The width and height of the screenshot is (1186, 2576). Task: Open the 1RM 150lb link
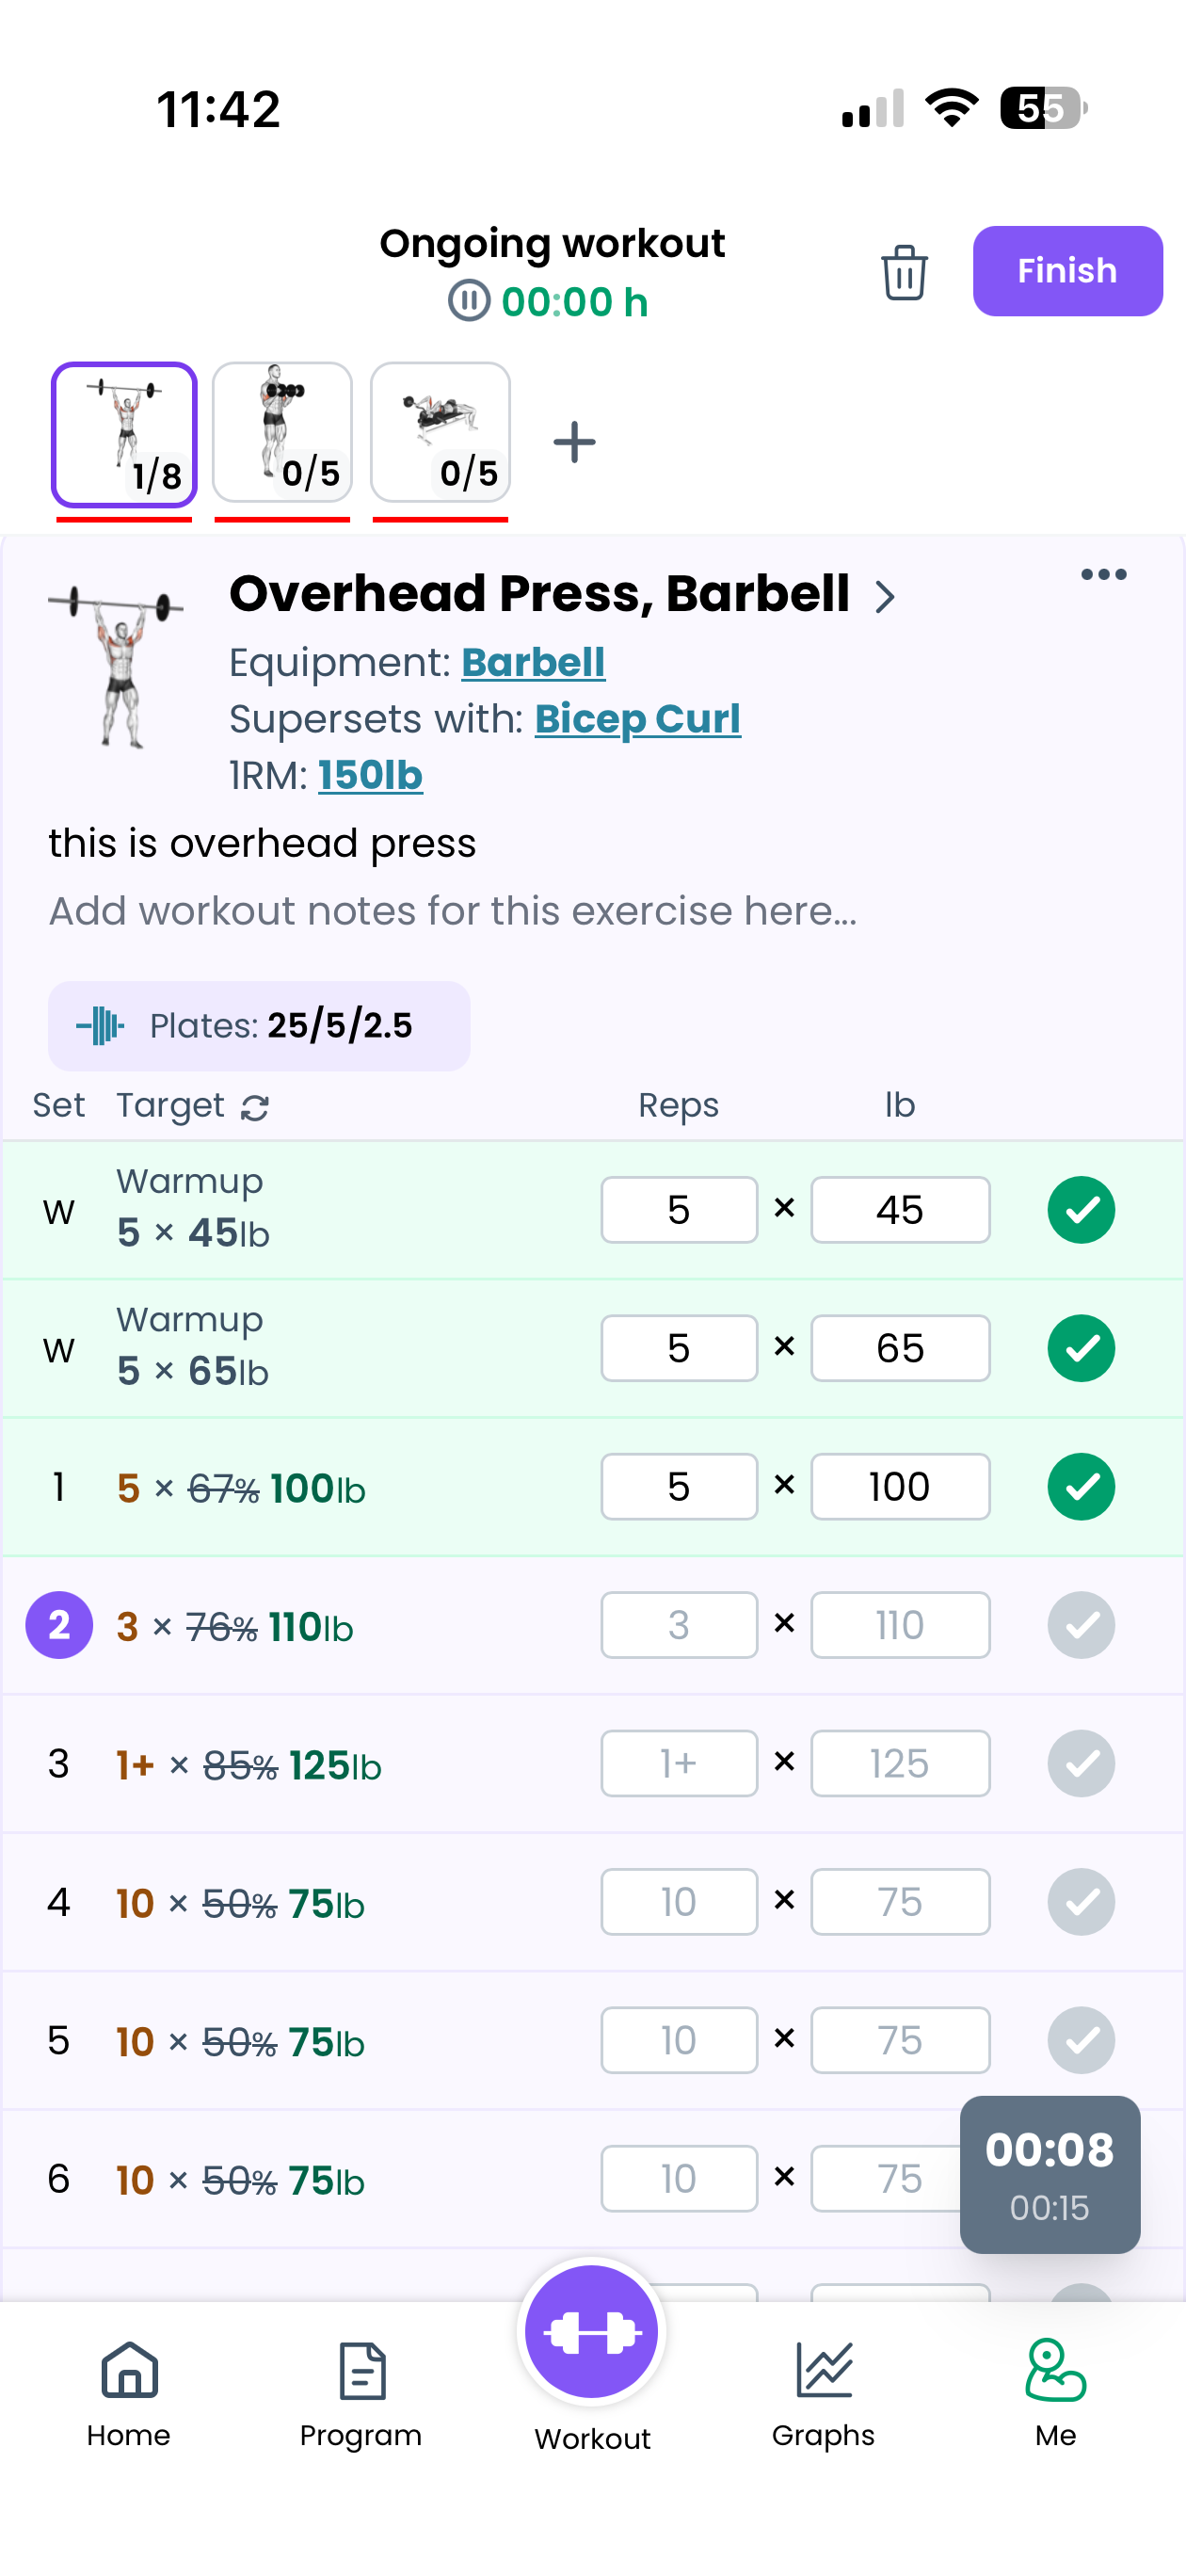tap(370, 774)
